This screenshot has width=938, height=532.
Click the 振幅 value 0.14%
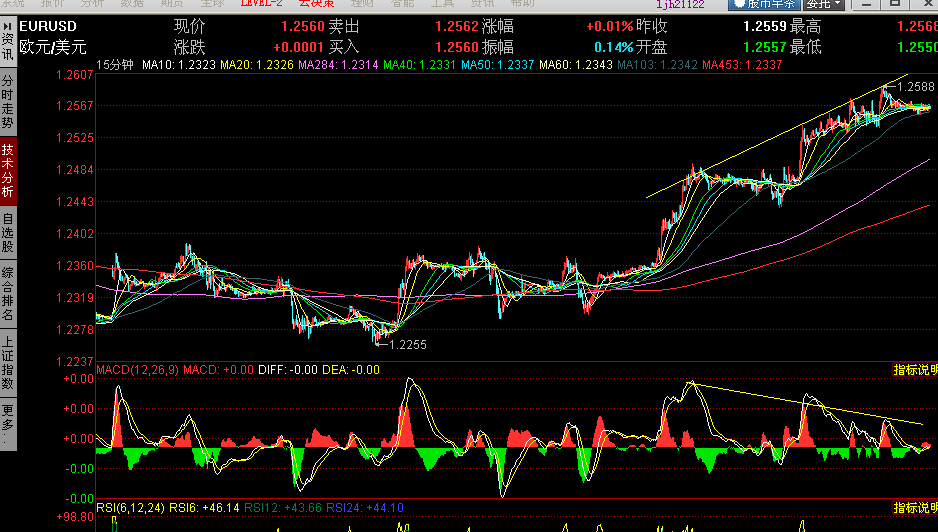click(613, 47)
